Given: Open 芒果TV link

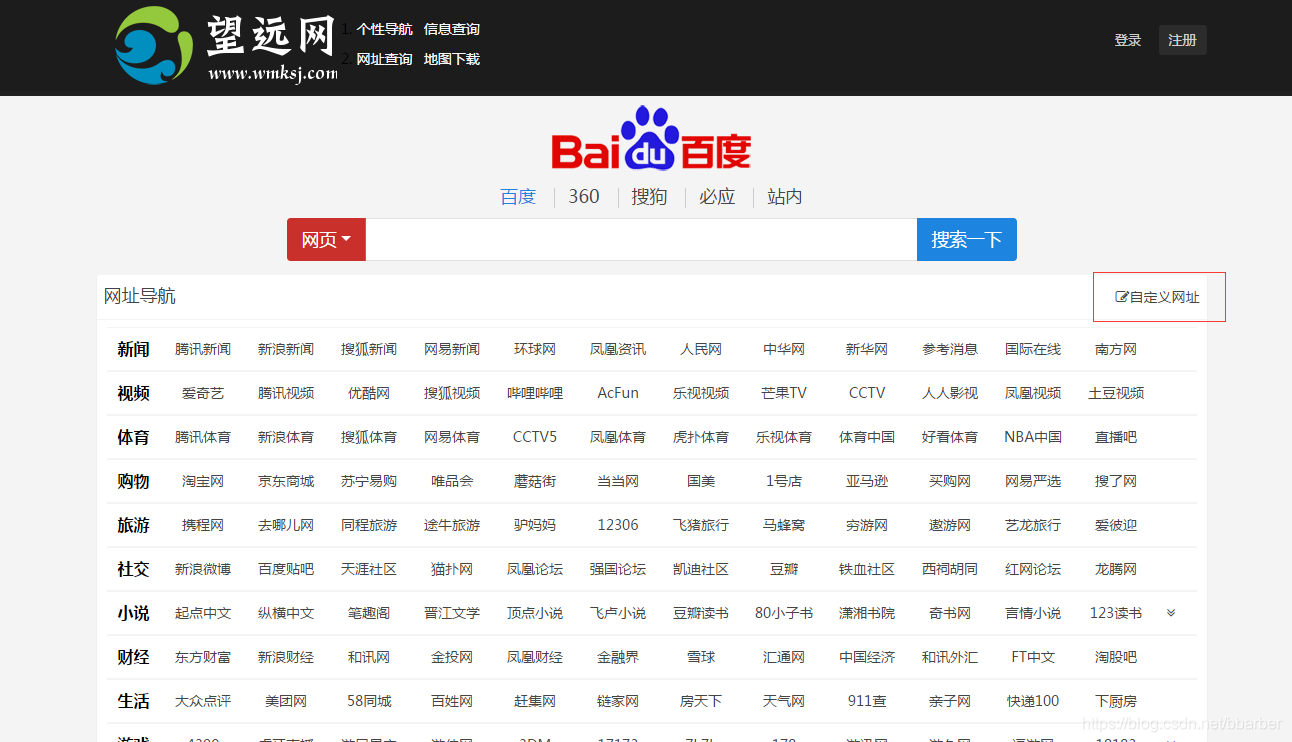Looking at the screenshot, I should click(x=784, y=393).
